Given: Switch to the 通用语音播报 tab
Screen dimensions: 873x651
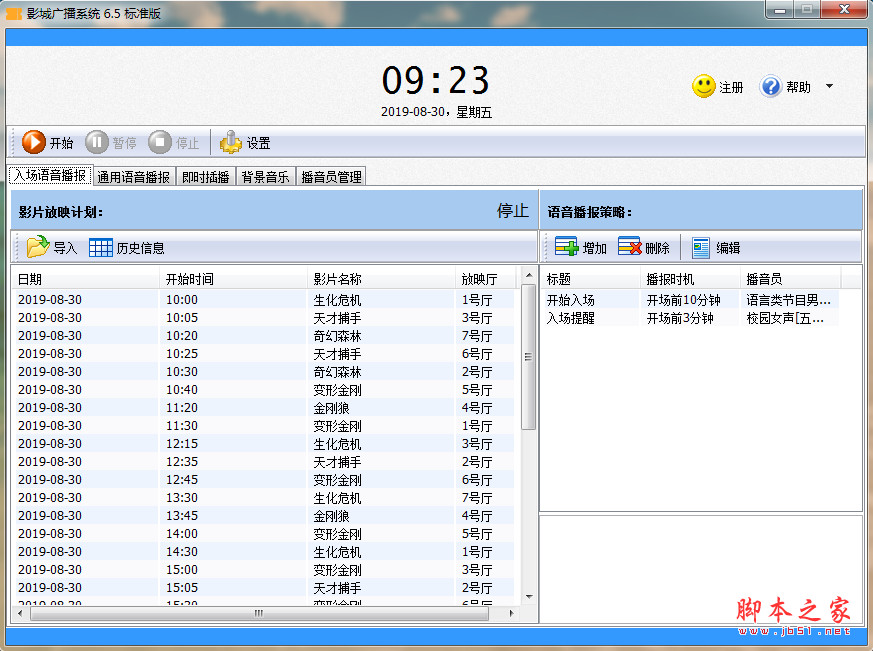Looking at the screenshot, I should pyautogui.click(x=133, y=177).
